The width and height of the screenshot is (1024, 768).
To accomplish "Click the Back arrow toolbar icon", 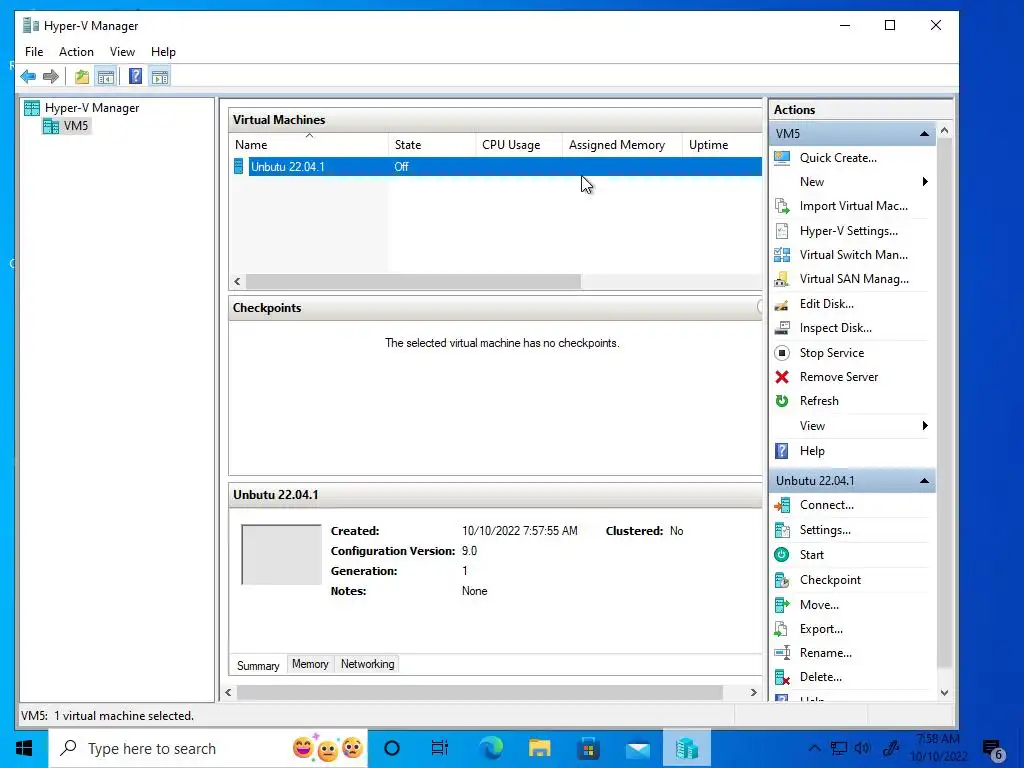I will pyautogui.click(x=28, y=77).
